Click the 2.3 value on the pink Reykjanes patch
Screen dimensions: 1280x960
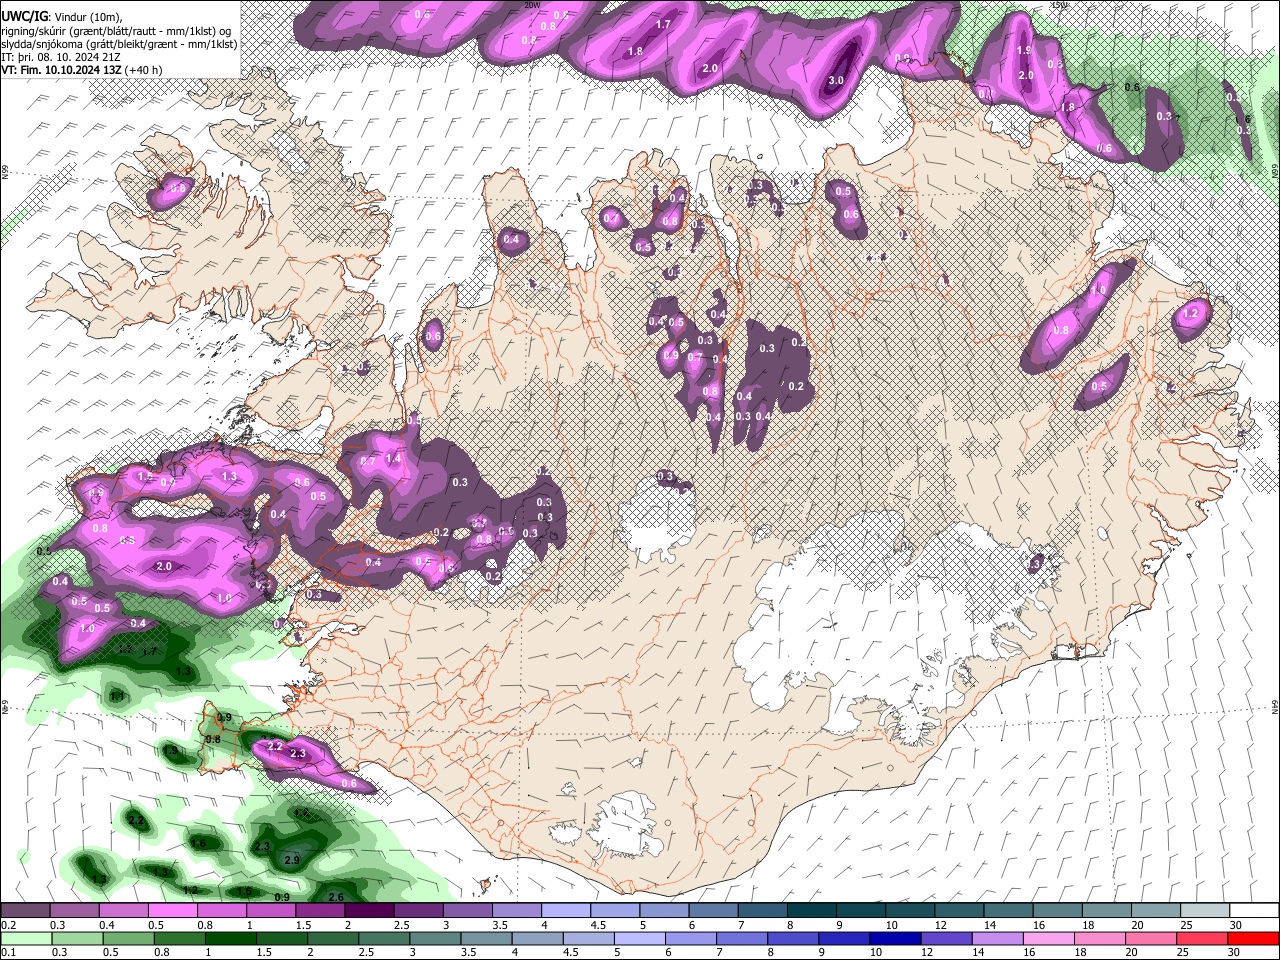point(297,753)
